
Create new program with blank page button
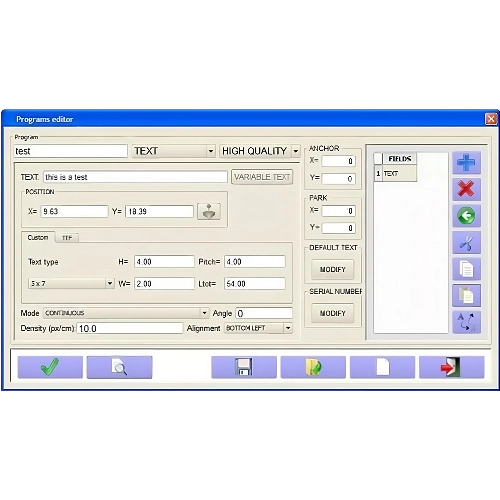[382, 367]
